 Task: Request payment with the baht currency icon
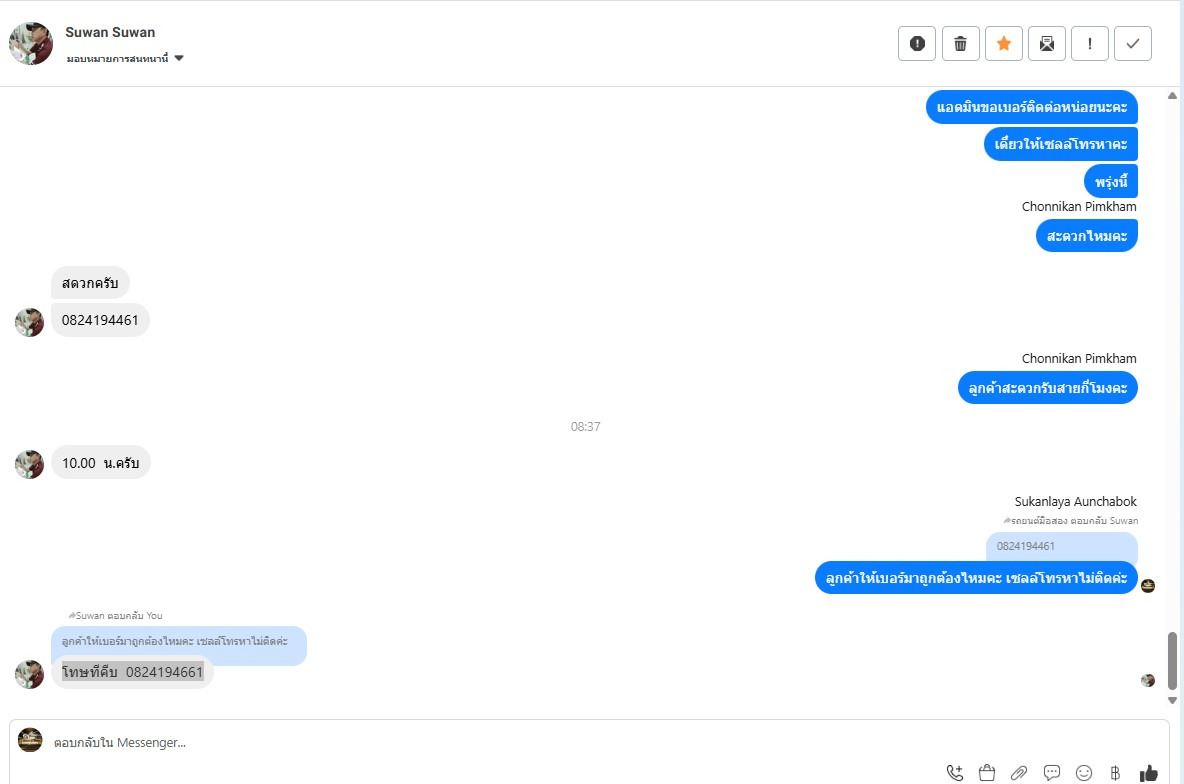tap(1115, 773)
